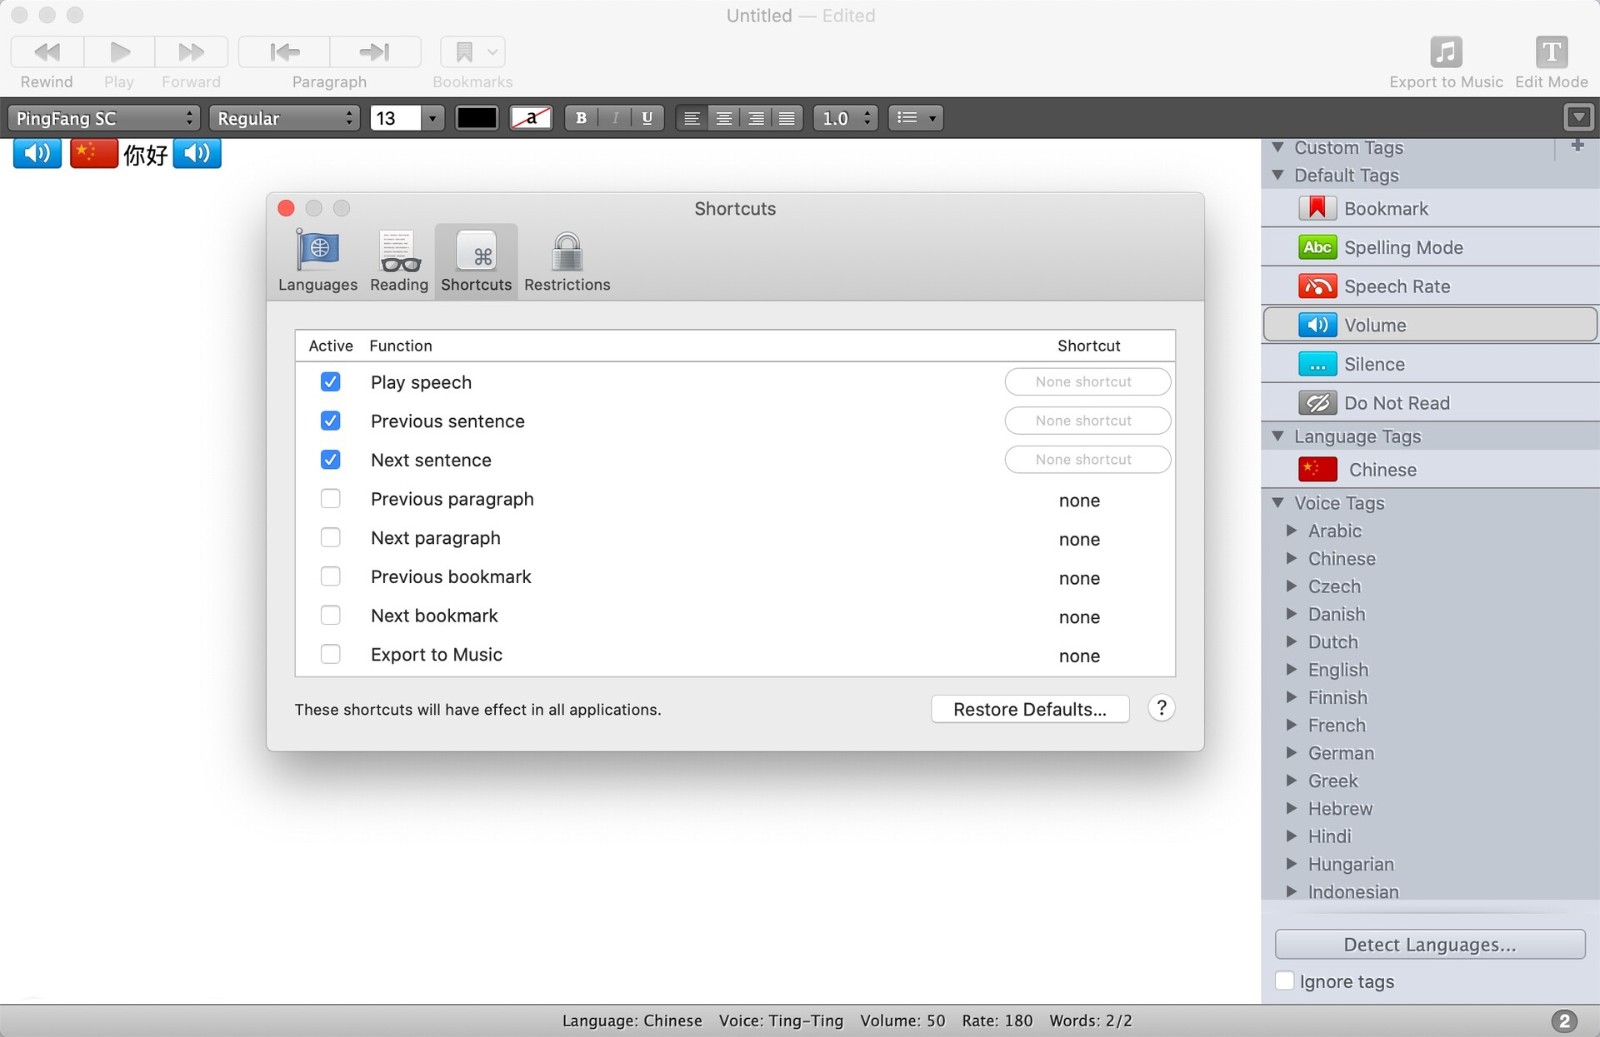
Task: Open the text color black swatch
Action: pos(477,118)
